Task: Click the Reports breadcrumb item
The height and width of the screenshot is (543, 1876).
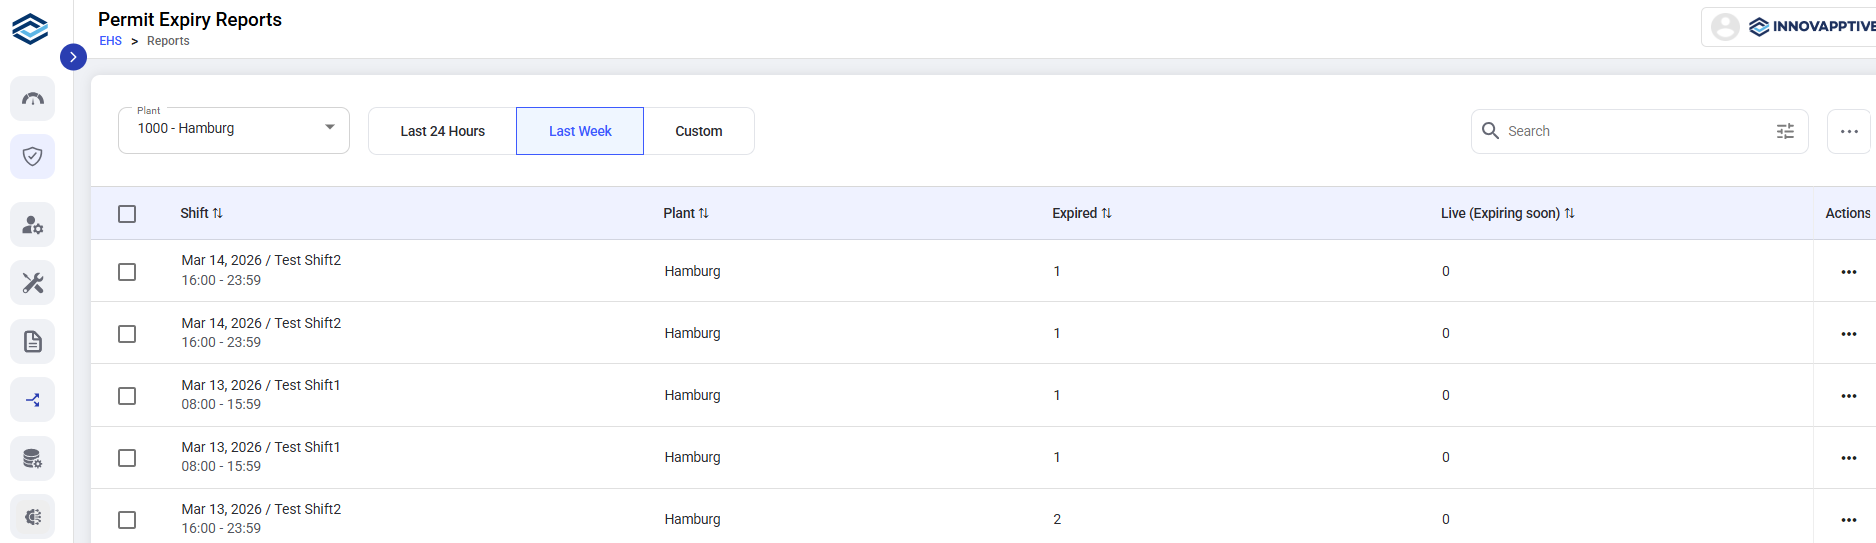Action: point(168,41)
